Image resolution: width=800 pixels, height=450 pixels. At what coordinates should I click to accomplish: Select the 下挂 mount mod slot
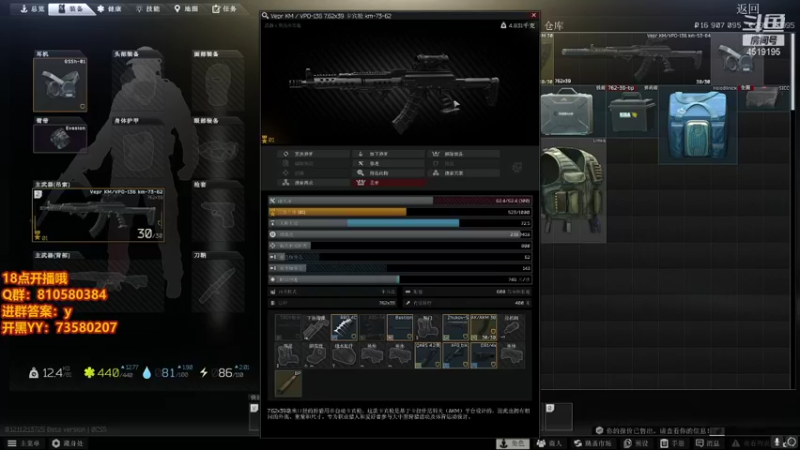[316, 328]
